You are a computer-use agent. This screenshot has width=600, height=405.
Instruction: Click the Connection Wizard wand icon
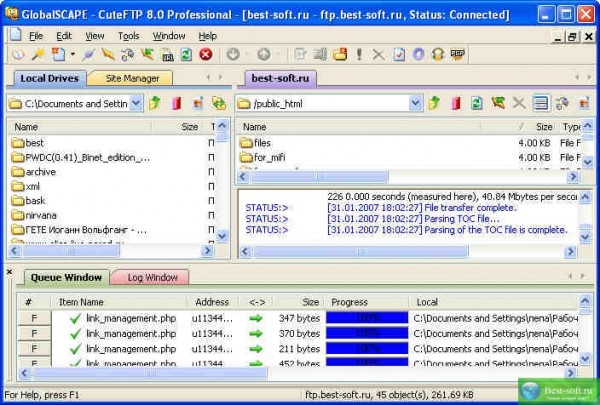[38, 54]
